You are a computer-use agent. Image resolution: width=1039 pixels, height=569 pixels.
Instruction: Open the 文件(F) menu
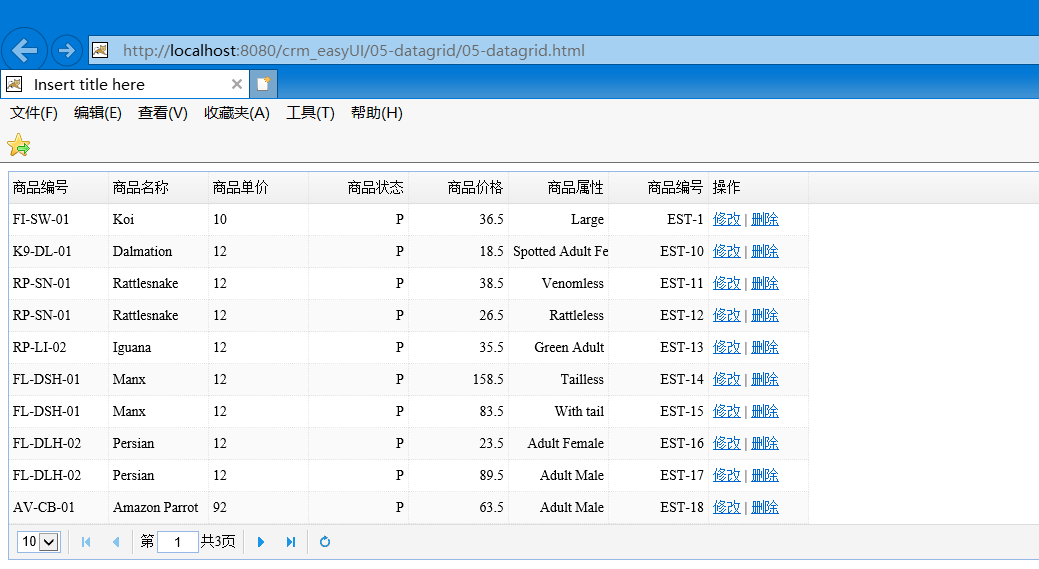34,113
